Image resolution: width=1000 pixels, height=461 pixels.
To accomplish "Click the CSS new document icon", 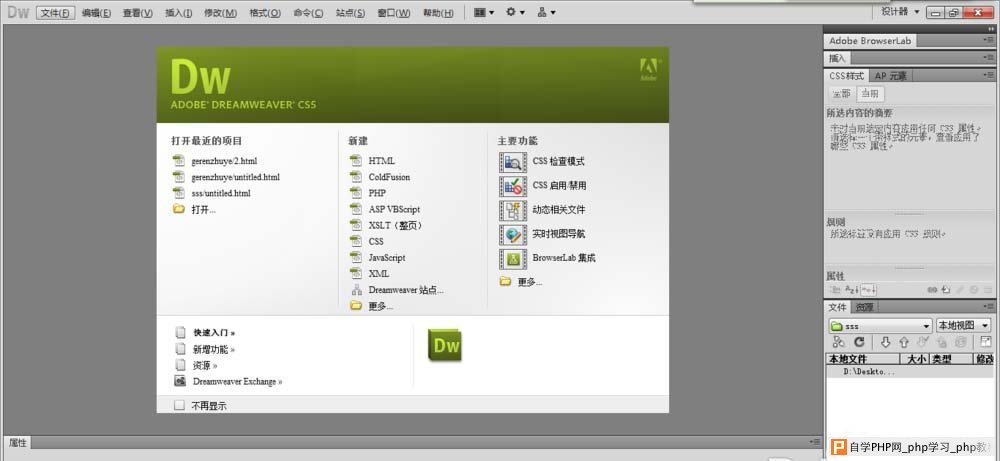I will [356, 241].
